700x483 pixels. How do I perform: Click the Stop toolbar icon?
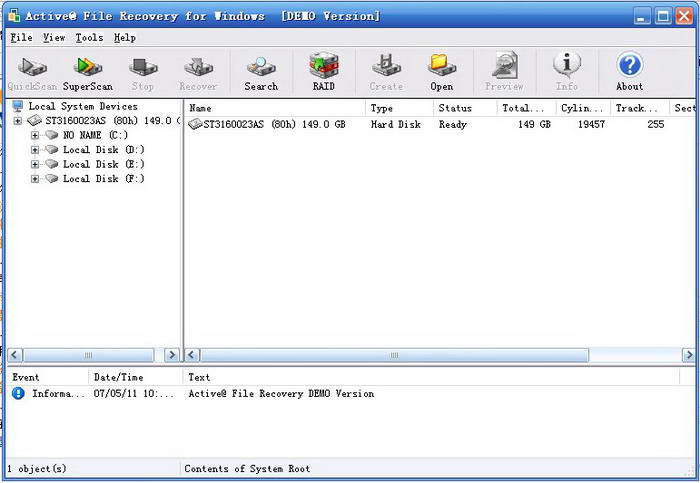(x=143, y=67)
